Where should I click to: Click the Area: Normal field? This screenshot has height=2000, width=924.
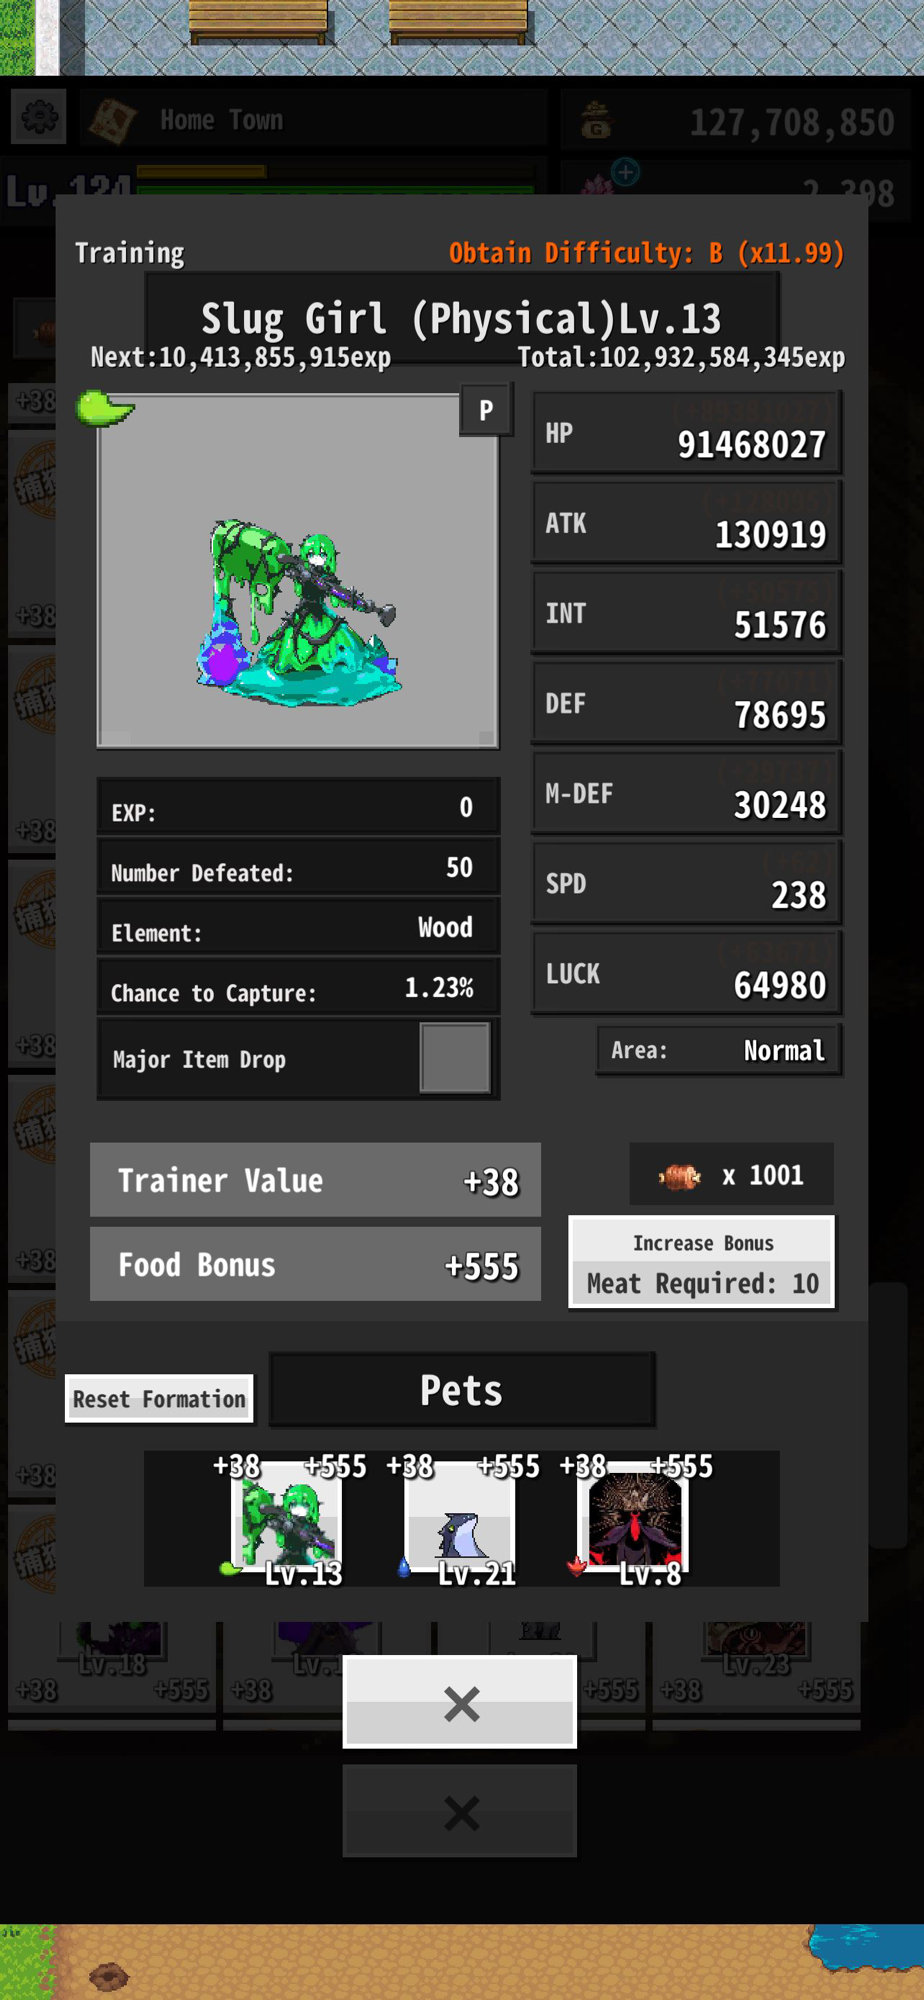[x=719, y=1050]
